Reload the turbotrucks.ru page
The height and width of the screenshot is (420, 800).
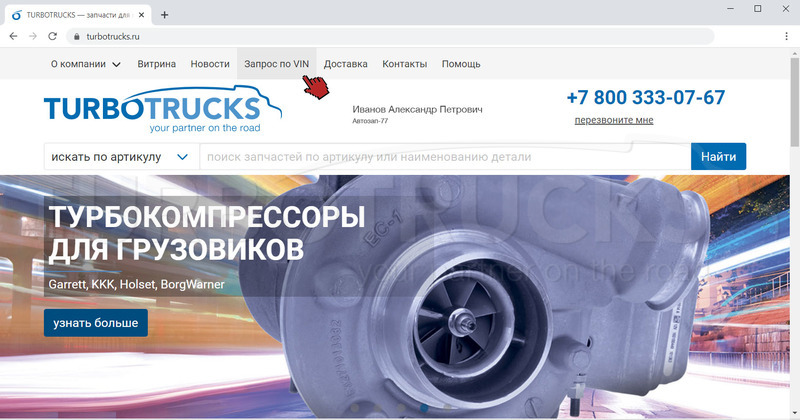[52, 36]
